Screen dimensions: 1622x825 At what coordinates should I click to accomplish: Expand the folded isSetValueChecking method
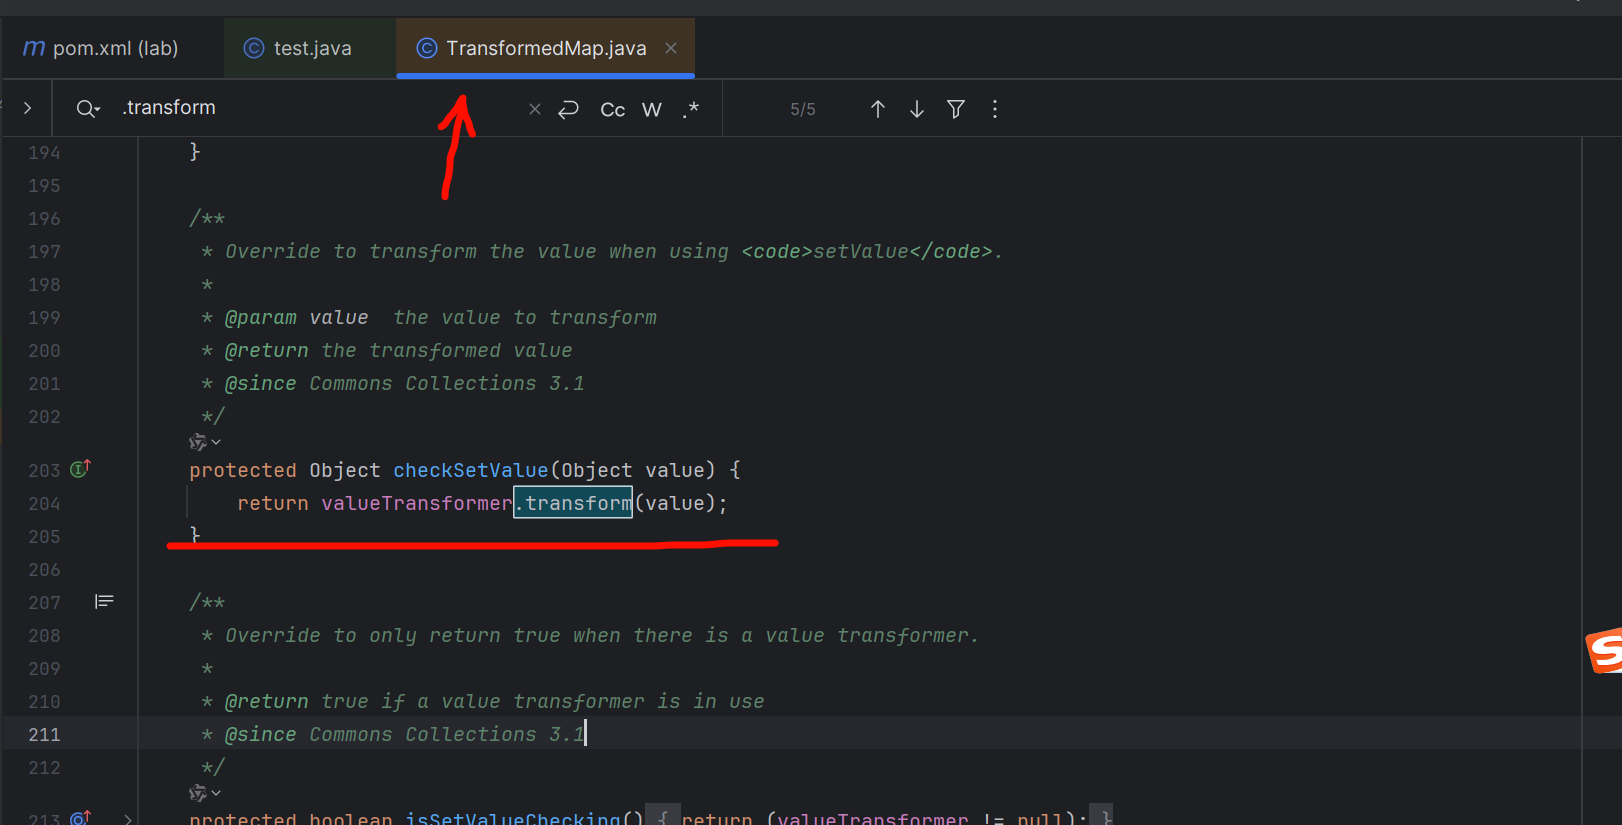click(x=128, y=818)
